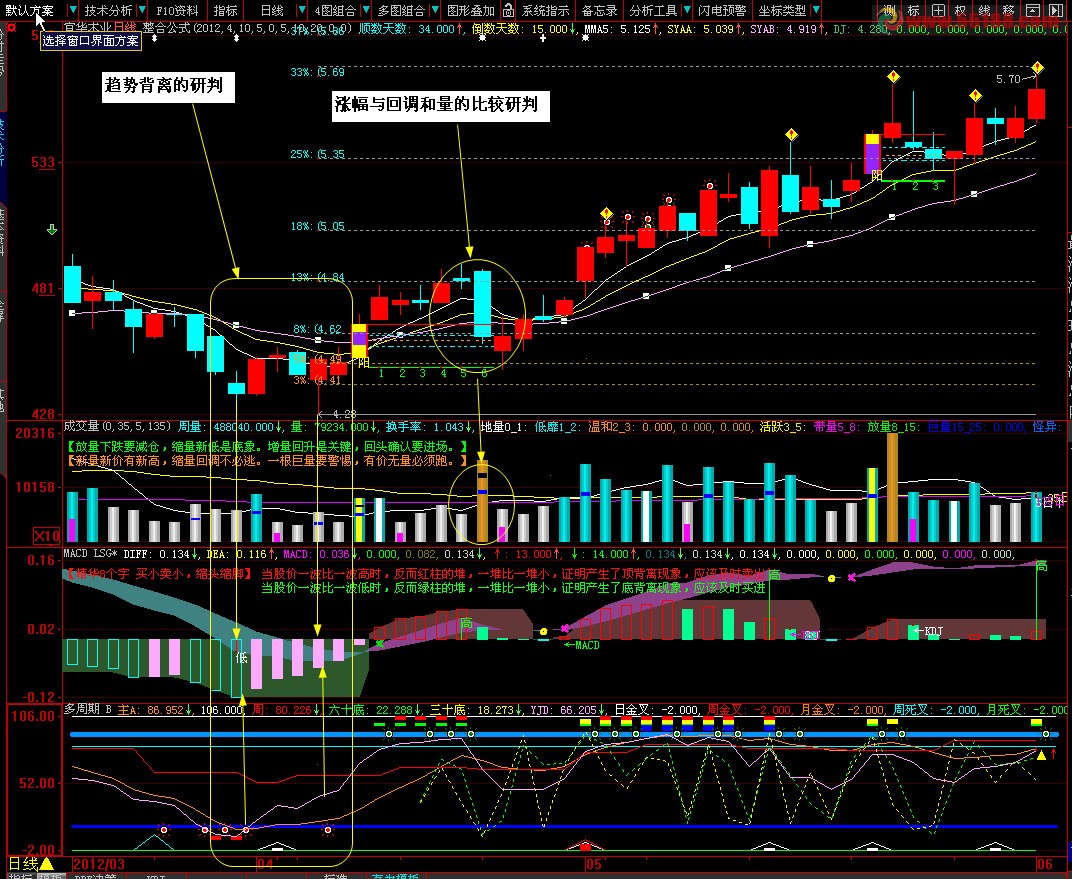Open the dropdown arrow after 默认方案

(72, 10)
